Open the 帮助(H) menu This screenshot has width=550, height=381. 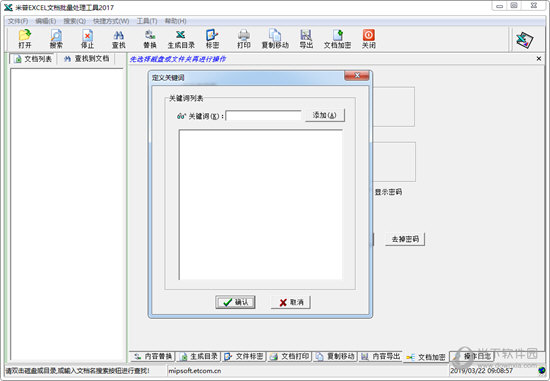tap(175, 21)
